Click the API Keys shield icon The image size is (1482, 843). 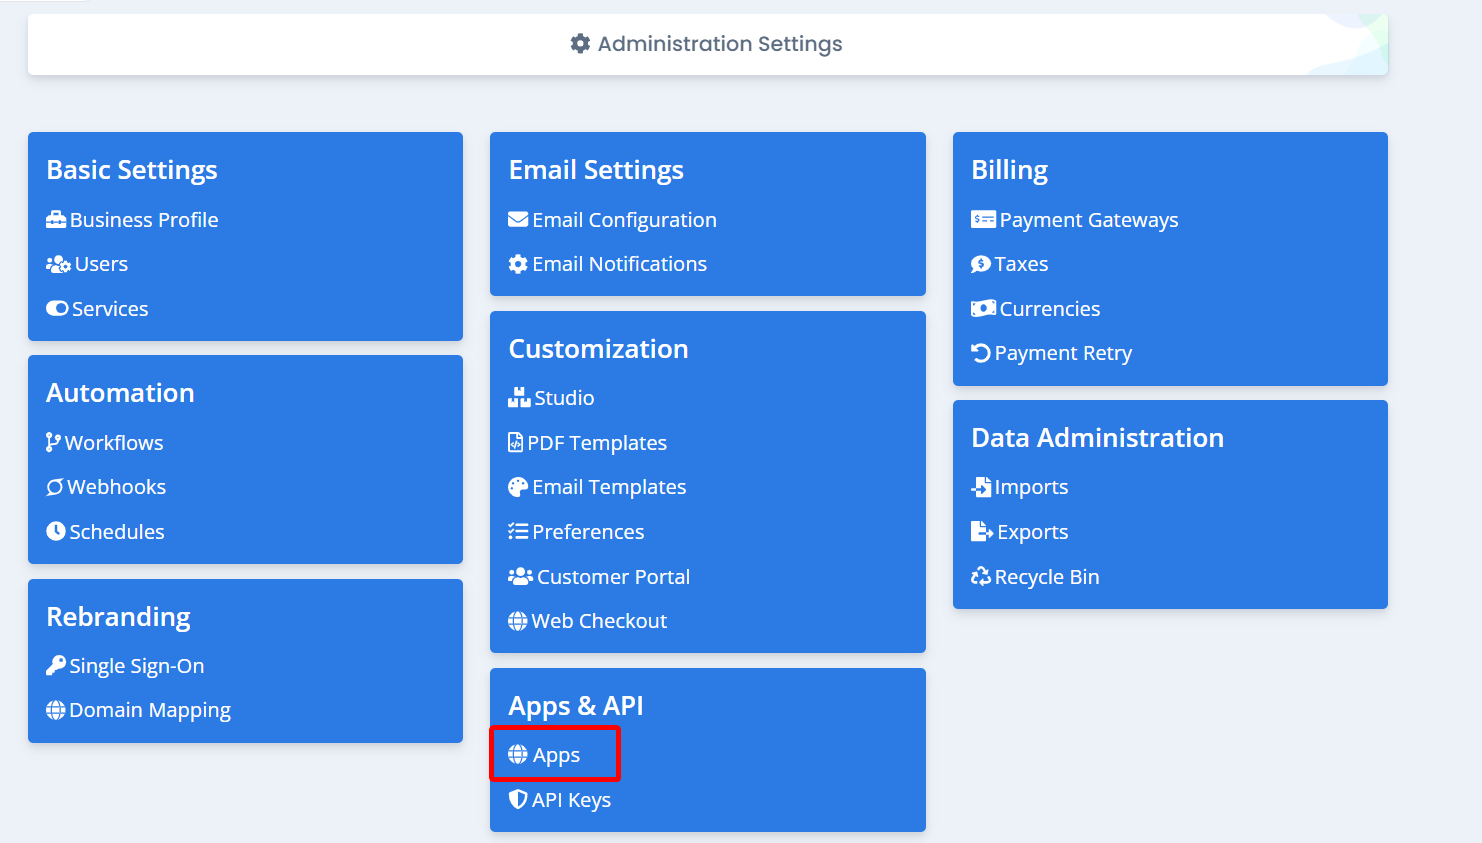518,799
